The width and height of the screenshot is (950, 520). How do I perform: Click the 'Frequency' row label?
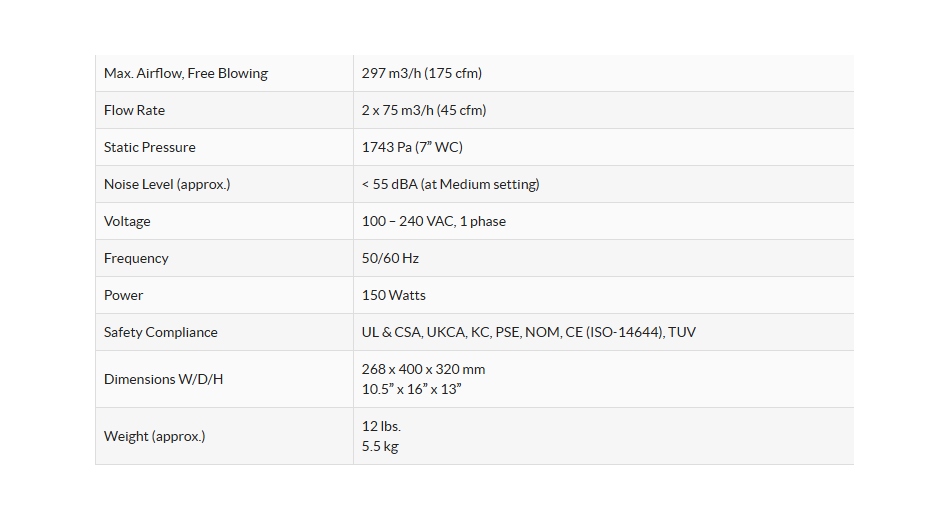pos(136,258)
